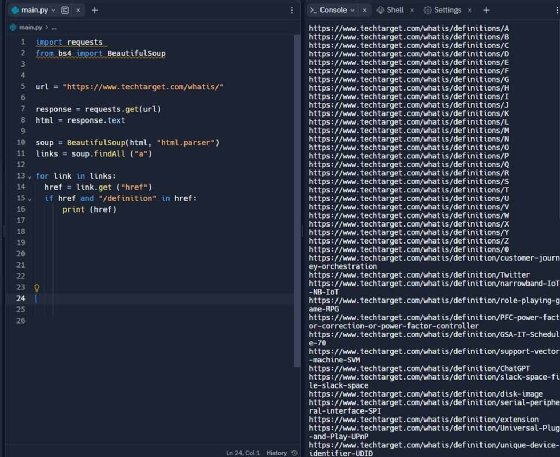Click the 'print (href)' line
This screenshot has width=560, height=457.
pos(89,210)
